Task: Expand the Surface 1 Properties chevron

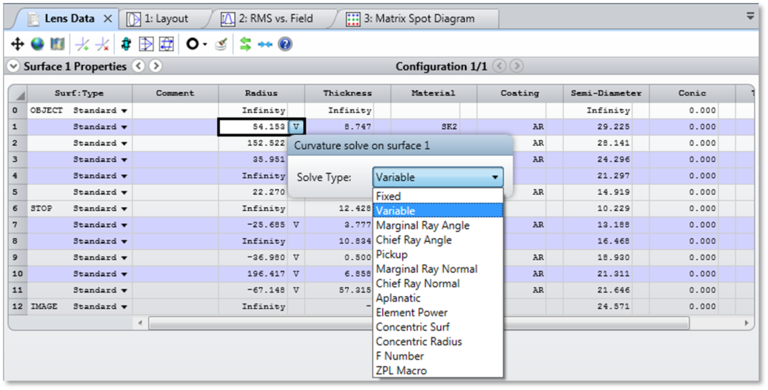Action: [13, 66]
